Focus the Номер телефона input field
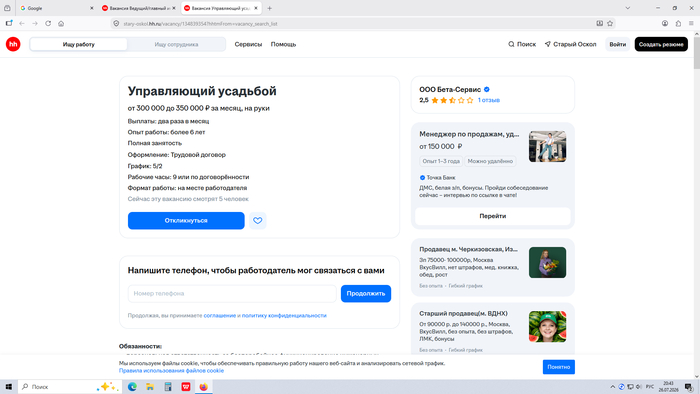Viewport: 700px width, 394px height. [232, 294]
